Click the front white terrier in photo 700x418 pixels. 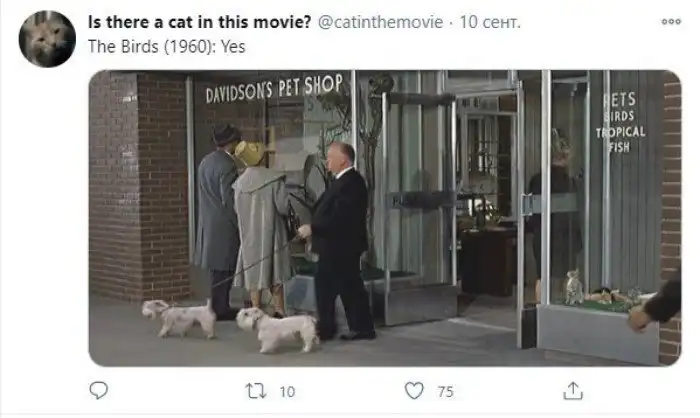[277, 330]
